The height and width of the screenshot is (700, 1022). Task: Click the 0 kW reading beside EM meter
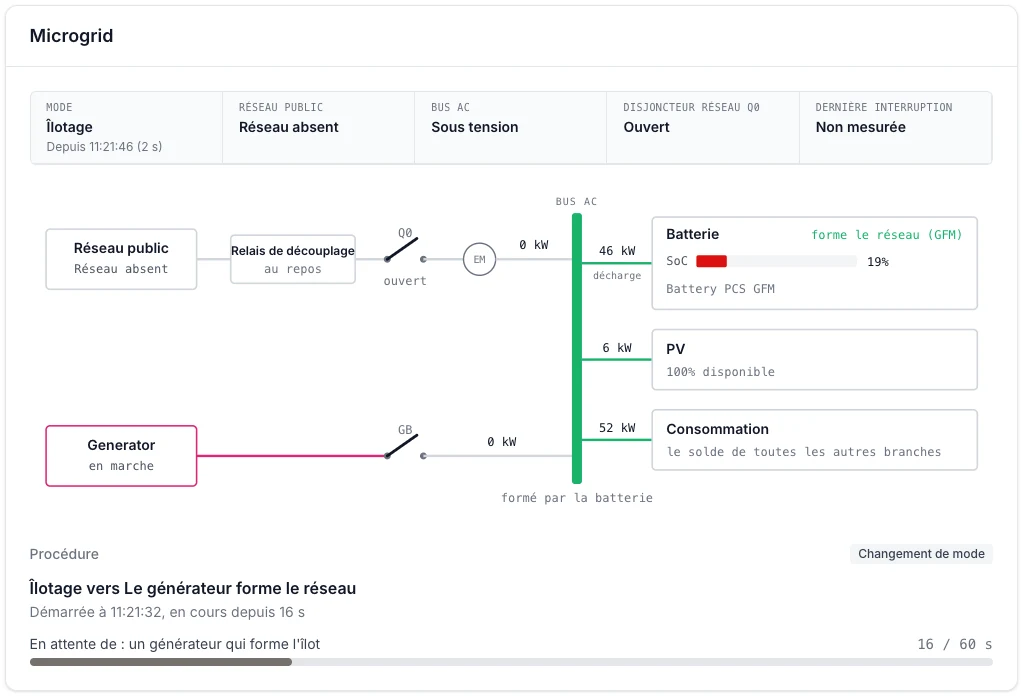[x=534, y=245]
